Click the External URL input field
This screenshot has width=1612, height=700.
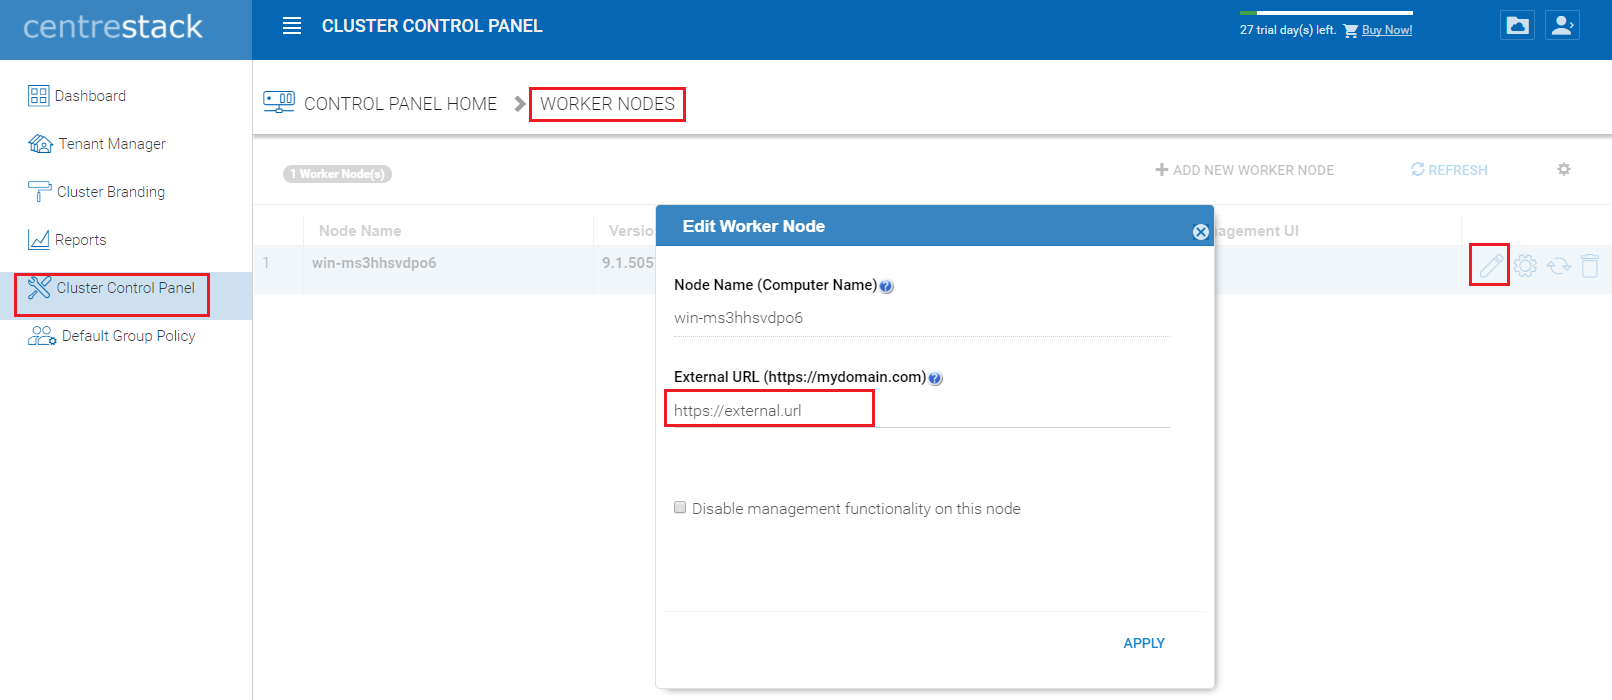(921, 410)
